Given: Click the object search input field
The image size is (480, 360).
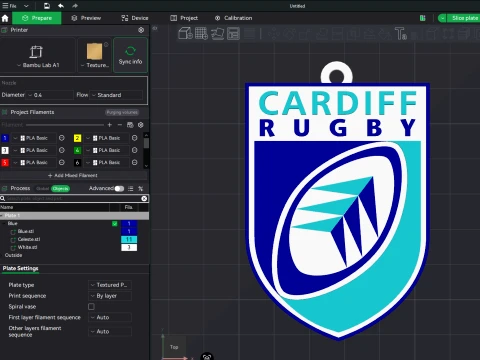Looking at the screenshot, I should (73, 199).
